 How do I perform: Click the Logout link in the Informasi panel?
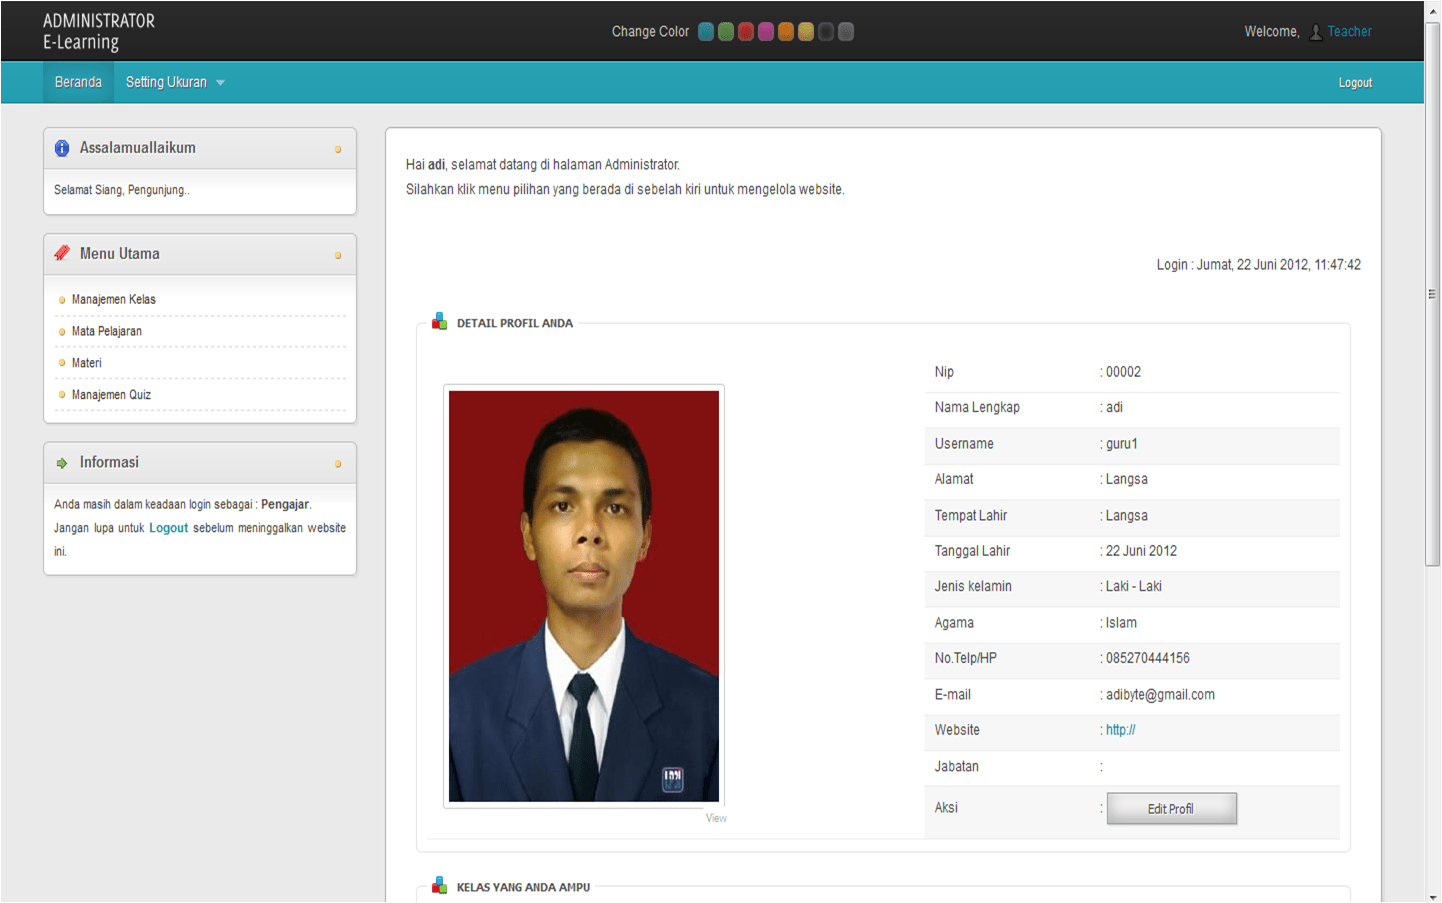(169, 528)
